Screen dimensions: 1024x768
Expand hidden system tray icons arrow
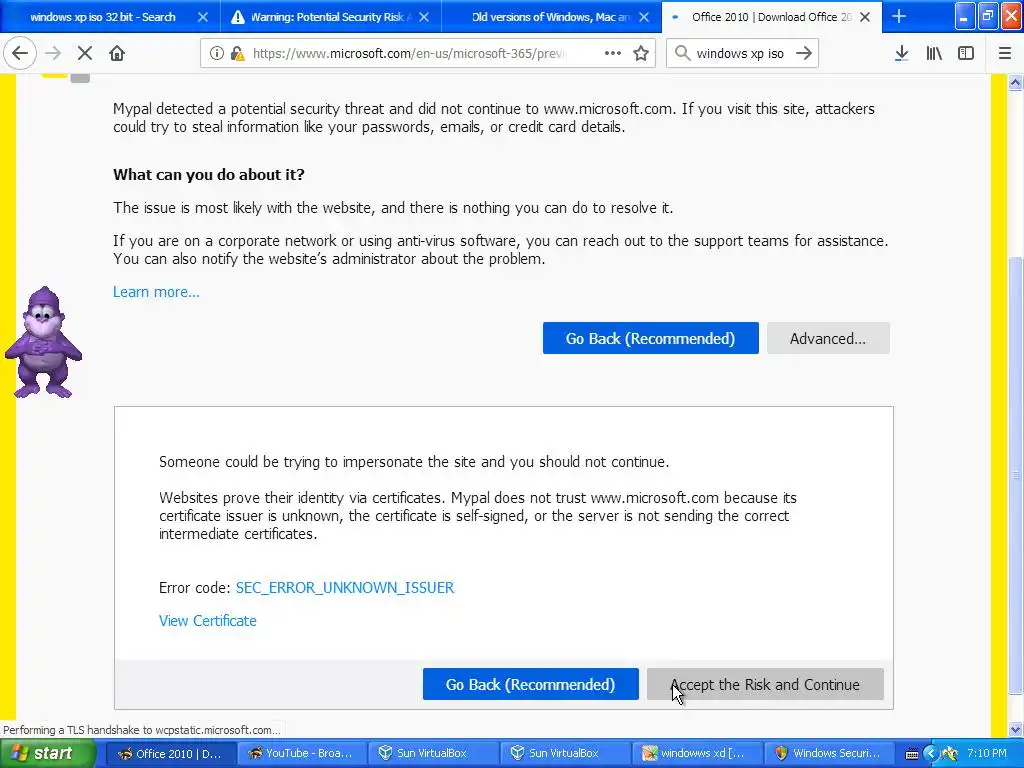click(931, 754)
